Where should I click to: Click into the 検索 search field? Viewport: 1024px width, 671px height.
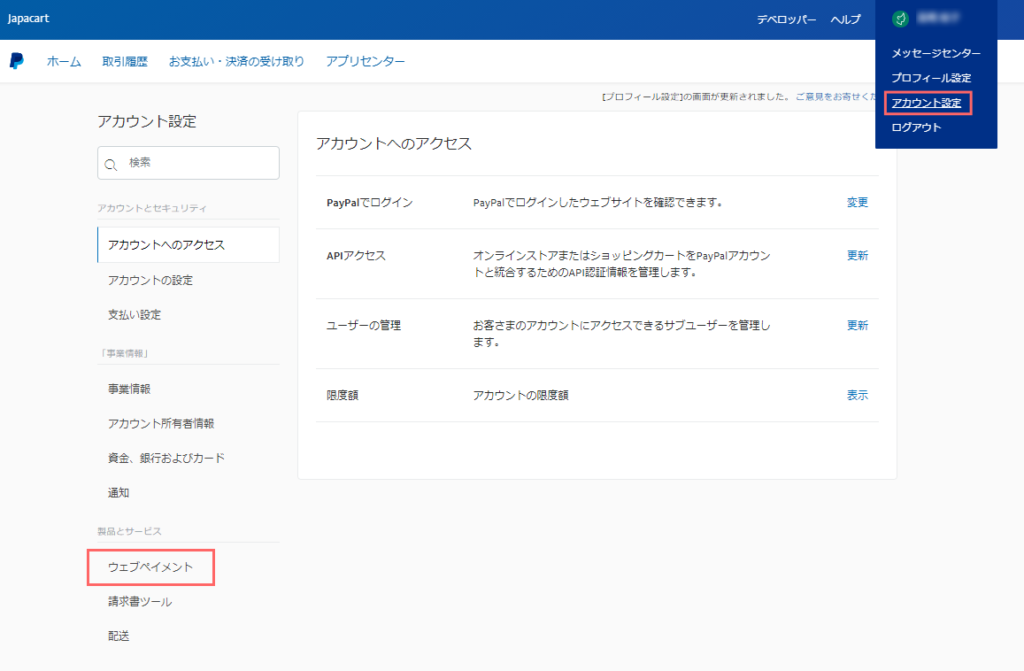[x=188, y=163]
